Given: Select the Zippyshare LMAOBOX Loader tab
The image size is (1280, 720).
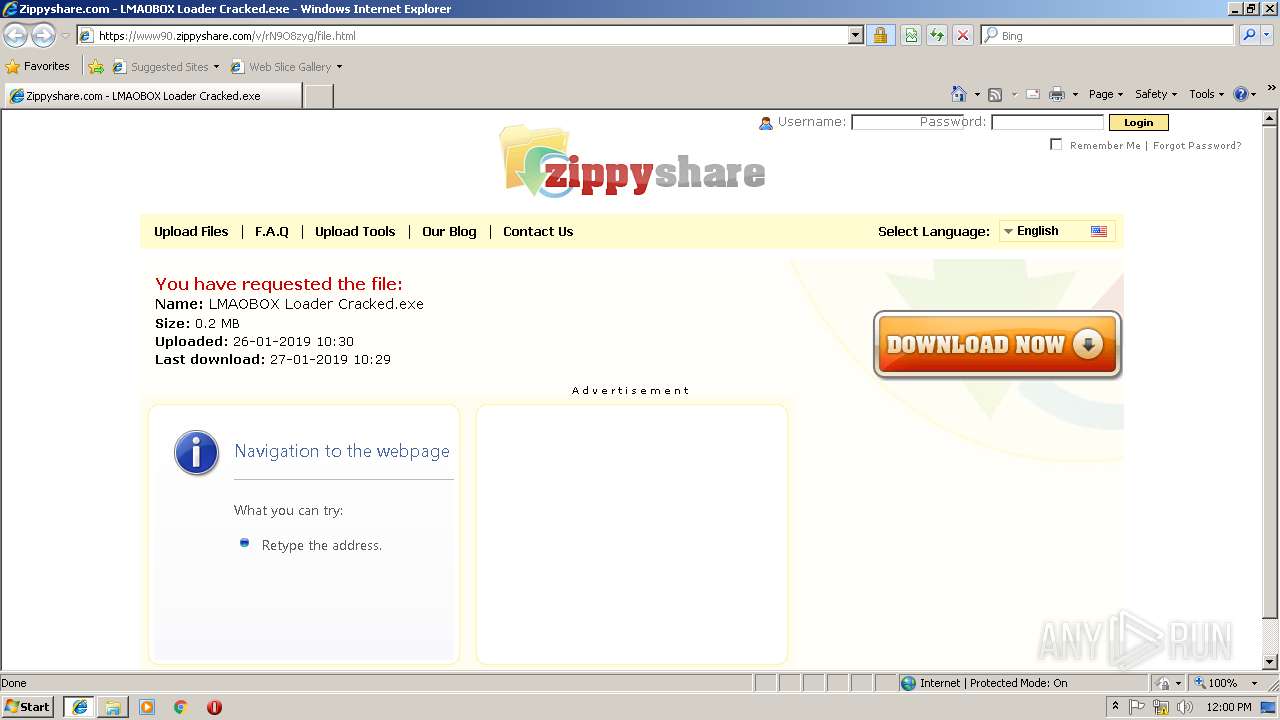Looking at the screenshot, I should pos(152,96).
